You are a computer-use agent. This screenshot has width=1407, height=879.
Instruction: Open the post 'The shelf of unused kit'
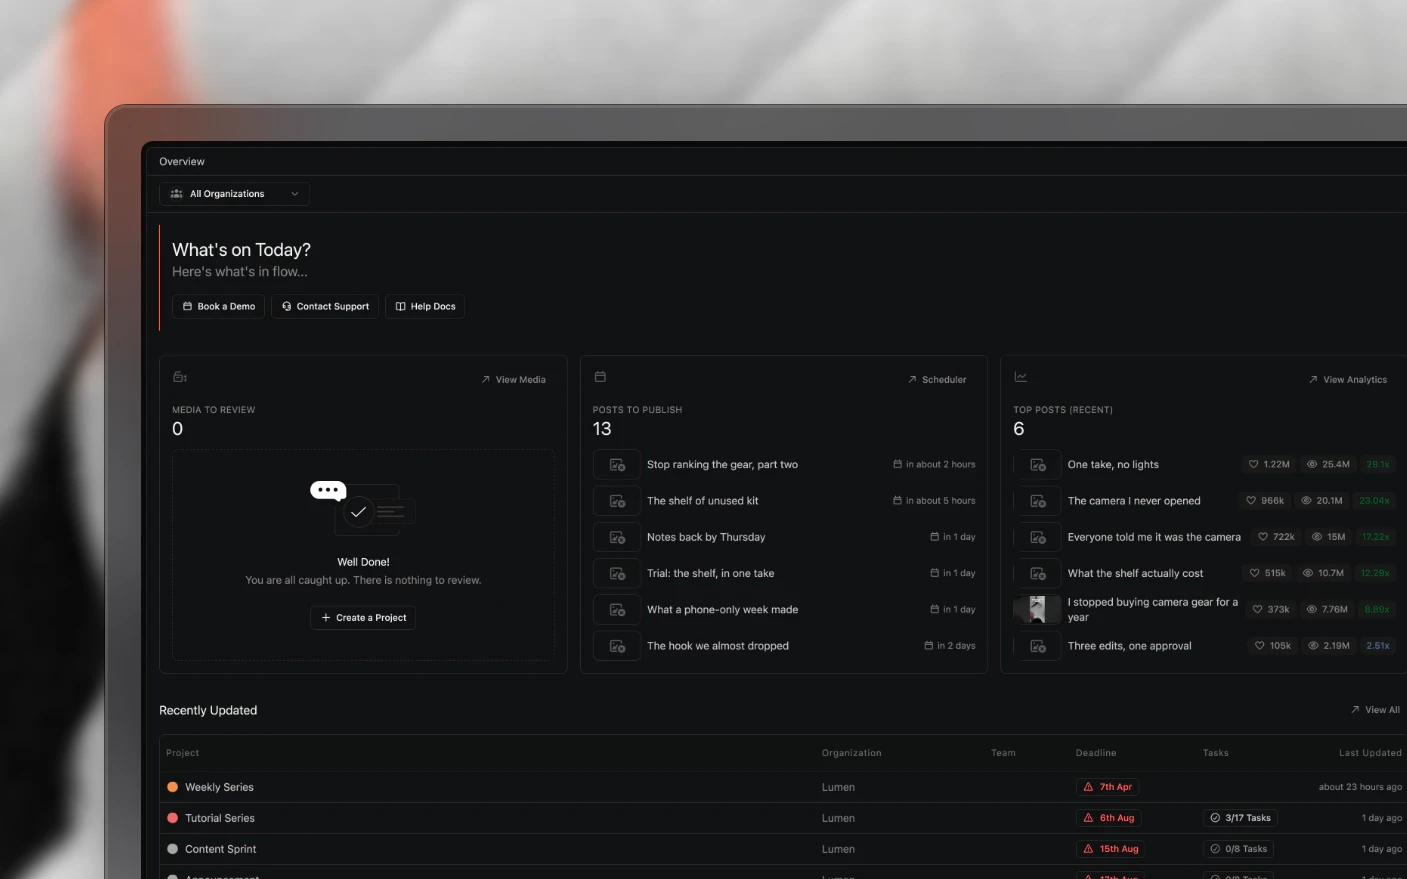coord(702,501)
